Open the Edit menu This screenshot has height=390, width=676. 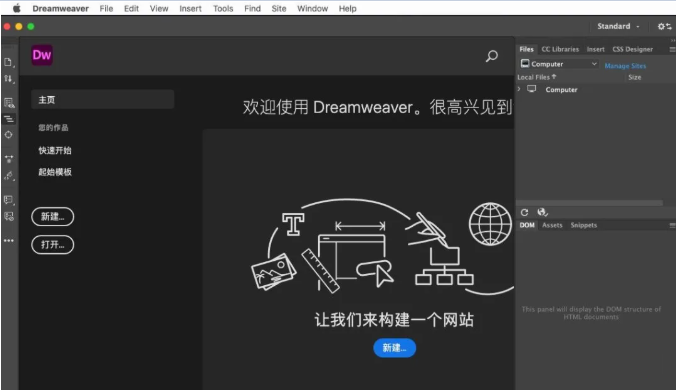tap(131, 8)
